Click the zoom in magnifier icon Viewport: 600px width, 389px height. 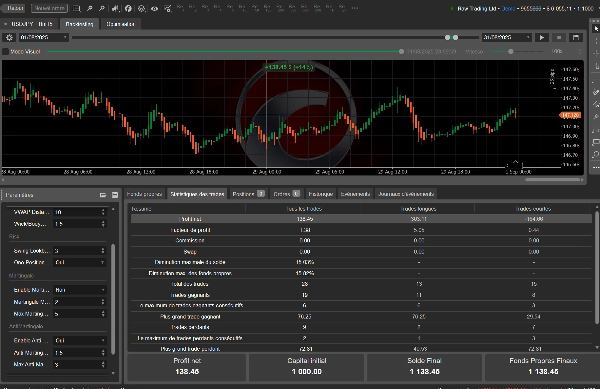click(x=90, y=8)
